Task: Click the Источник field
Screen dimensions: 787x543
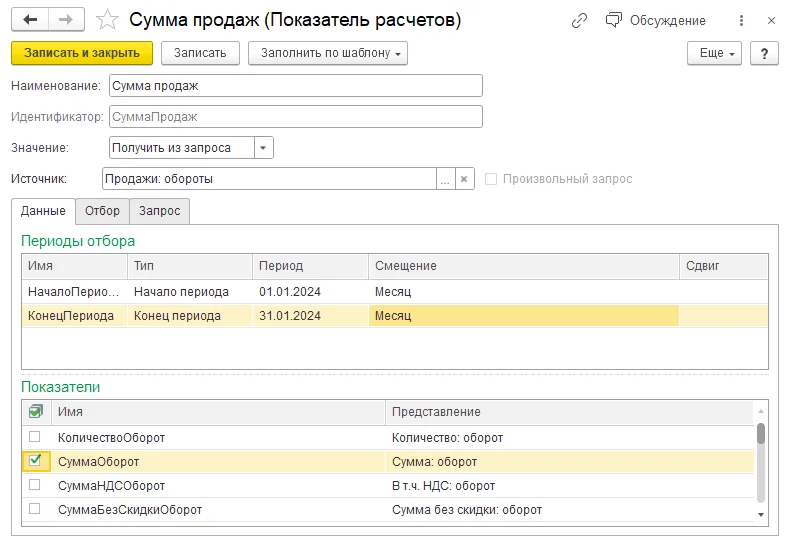Action: [269, 179]
